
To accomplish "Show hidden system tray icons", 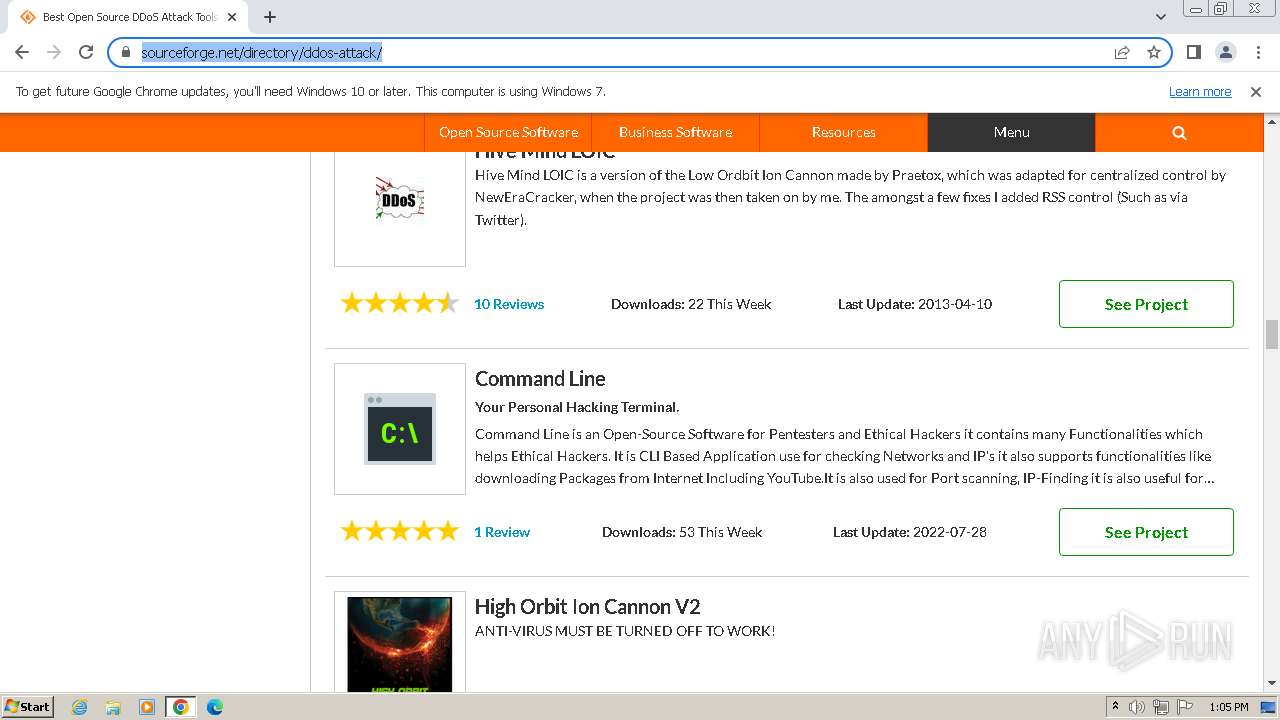I will click(x=1115, y=707).
